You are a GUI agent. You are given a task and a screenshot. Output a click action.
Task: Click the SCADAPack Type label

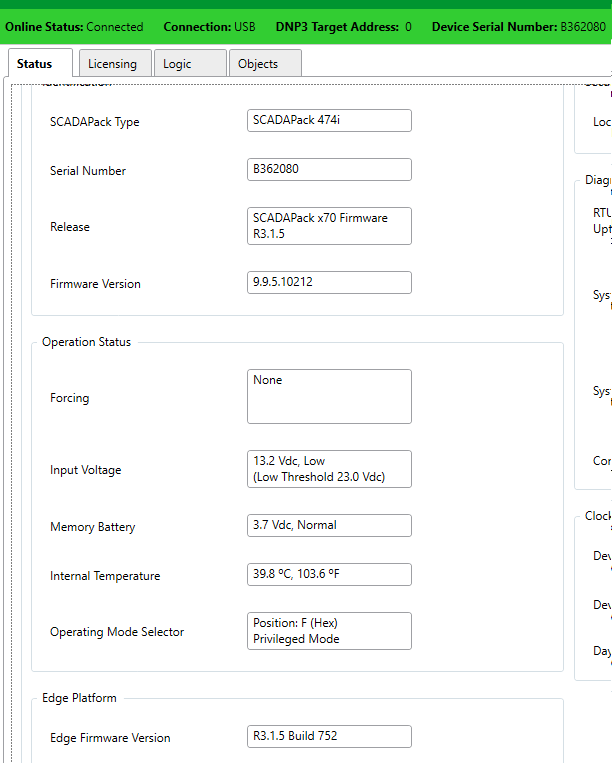click(x=94, y=122)
